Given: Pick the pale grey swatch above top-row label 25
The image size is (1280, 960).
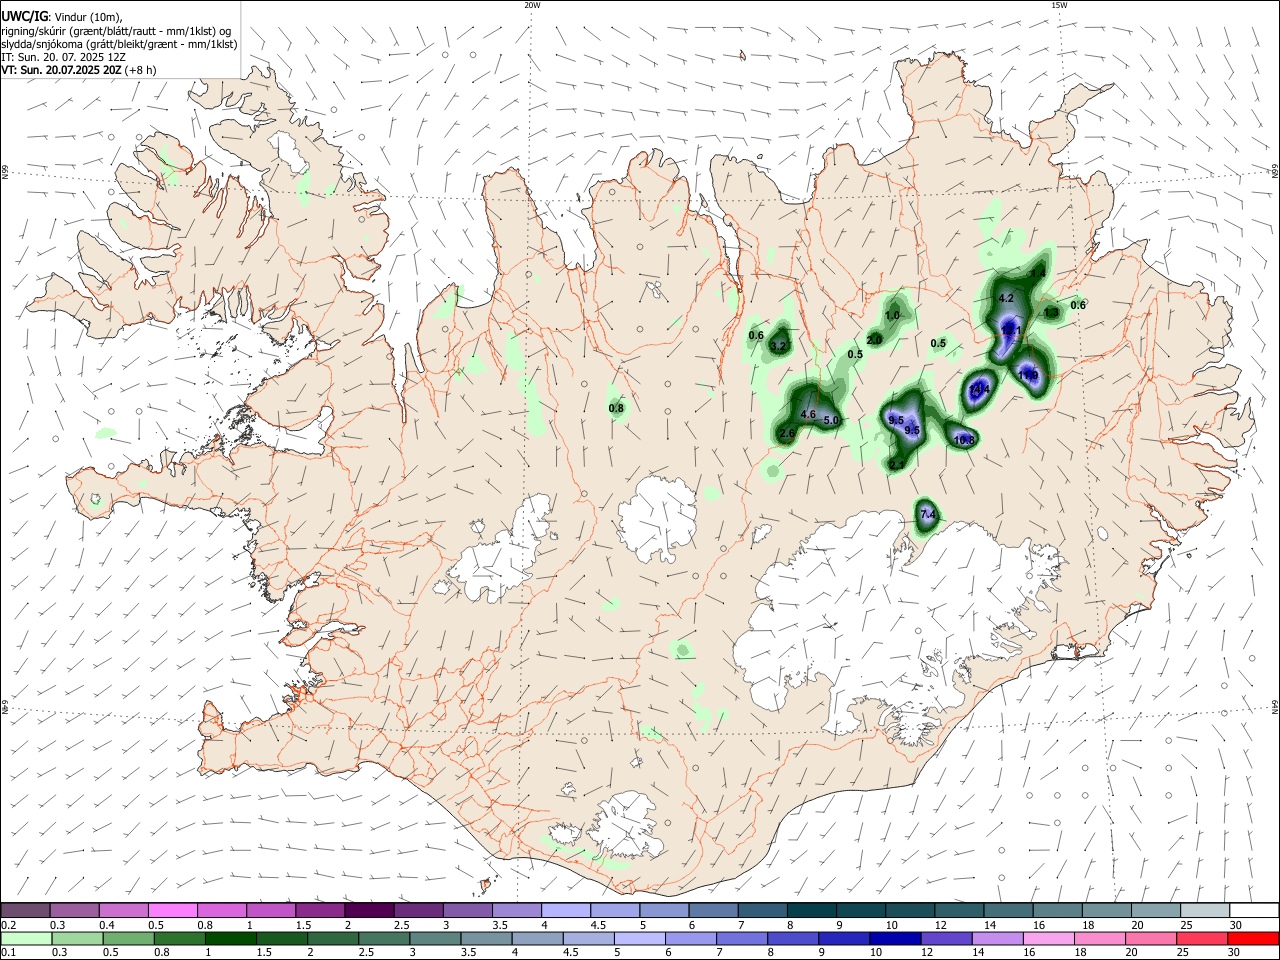Looking at the screenshot, I should pos(1204,910).
